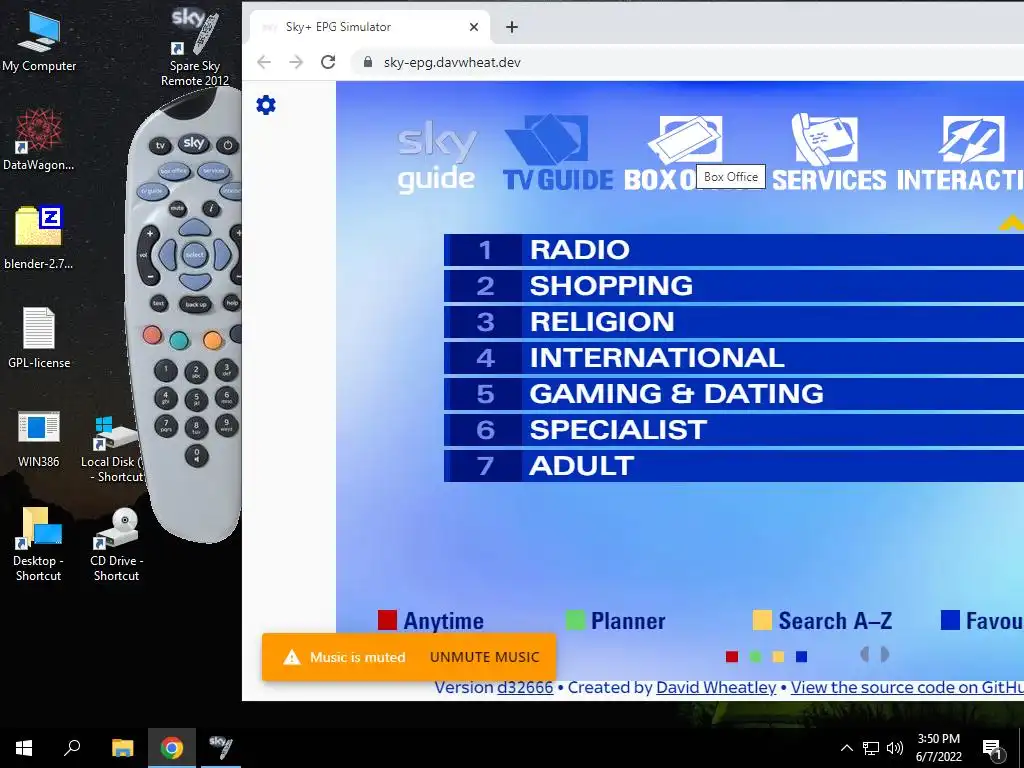Select the SPECIALIST menu row

point(734,430)
